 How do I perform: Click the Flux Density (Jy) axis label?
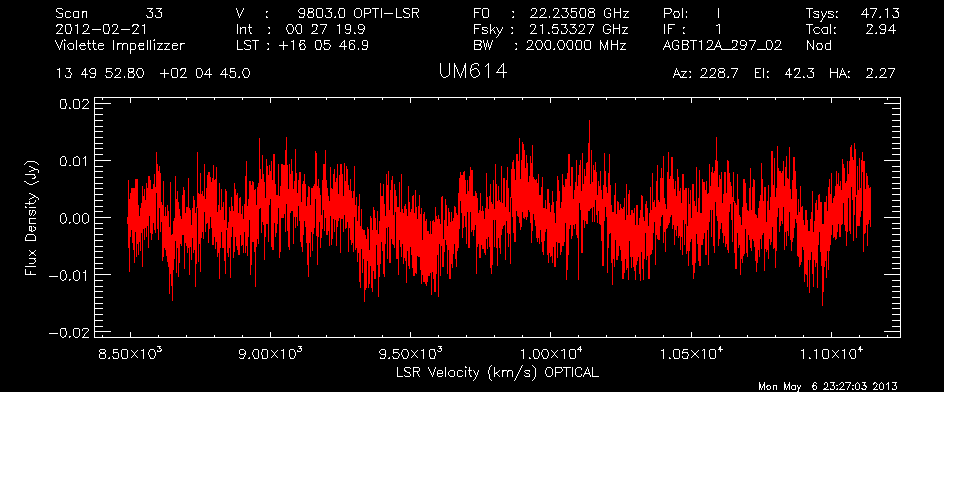tap(31, 217)
